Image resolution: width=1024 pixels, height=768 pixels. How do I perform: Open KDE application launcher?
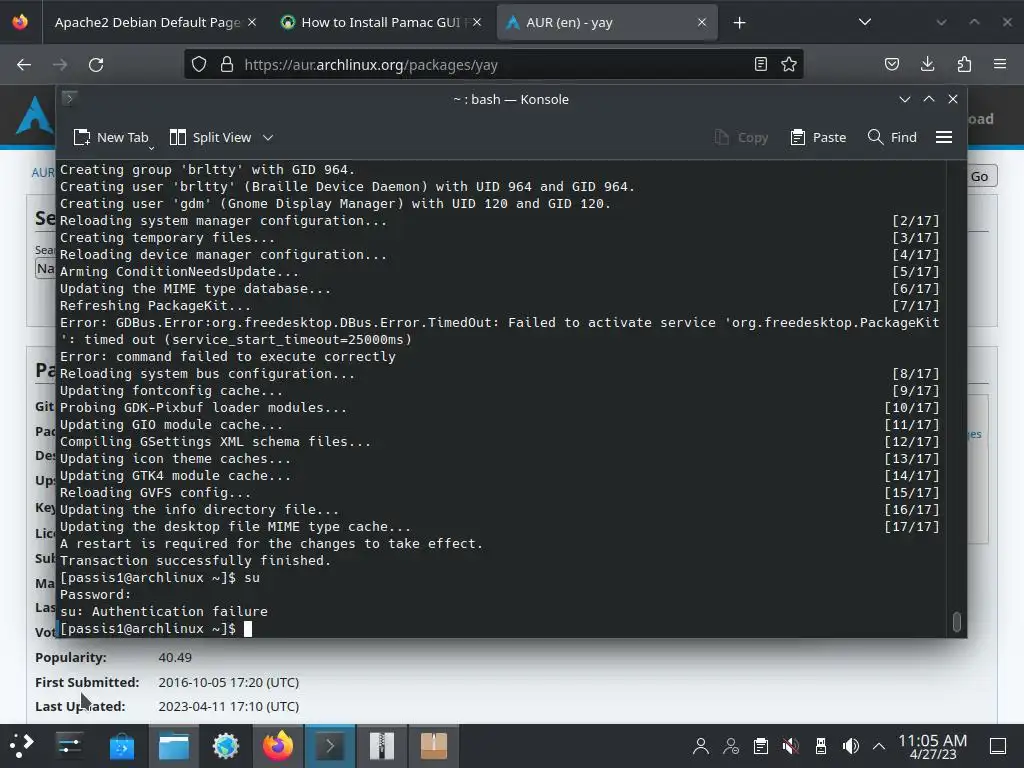pos(21,746)
